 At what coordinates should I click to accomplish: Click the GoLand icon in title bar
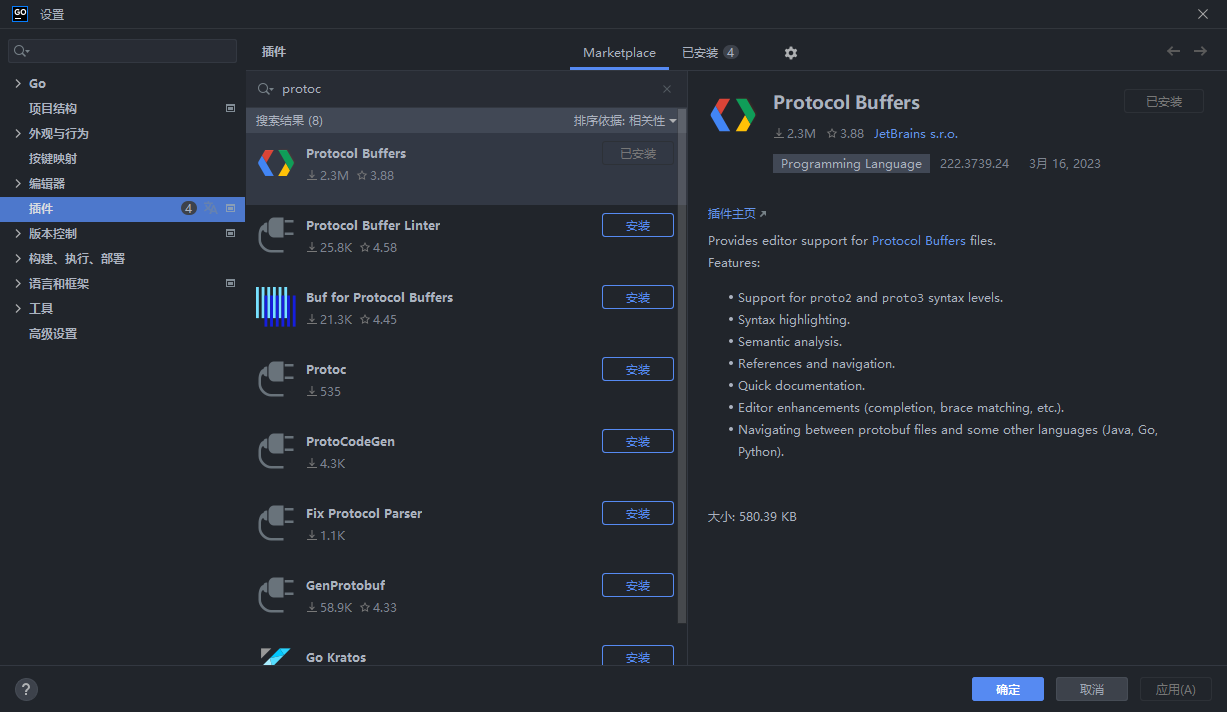click(x=20, y=14)
